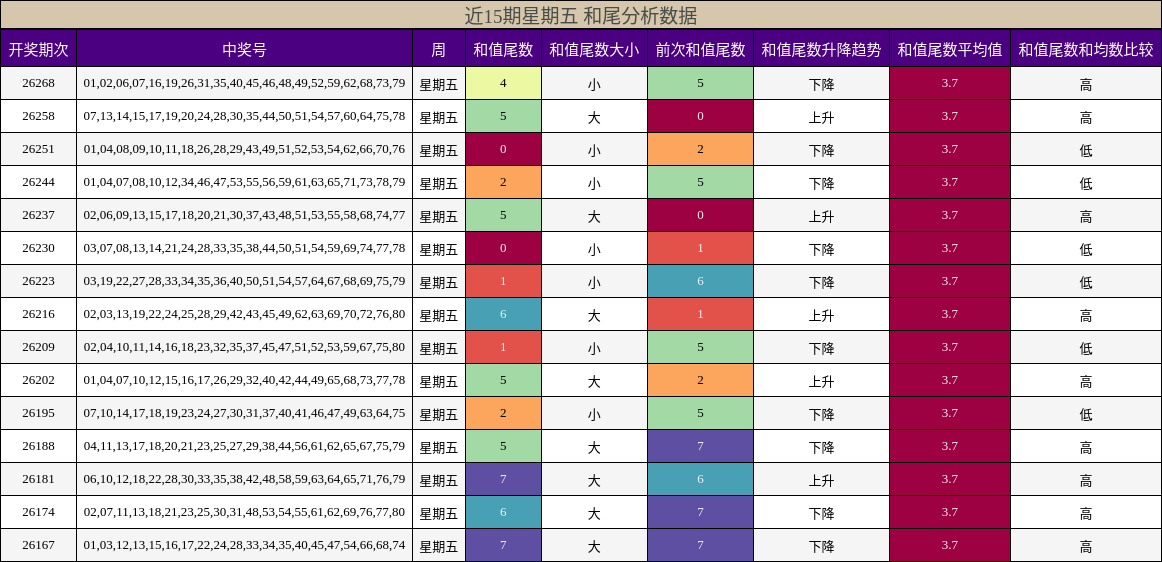Click winning numbers starting 02,03,13,19,22 for 26216
1162x562 pixels.
(245, 314)
